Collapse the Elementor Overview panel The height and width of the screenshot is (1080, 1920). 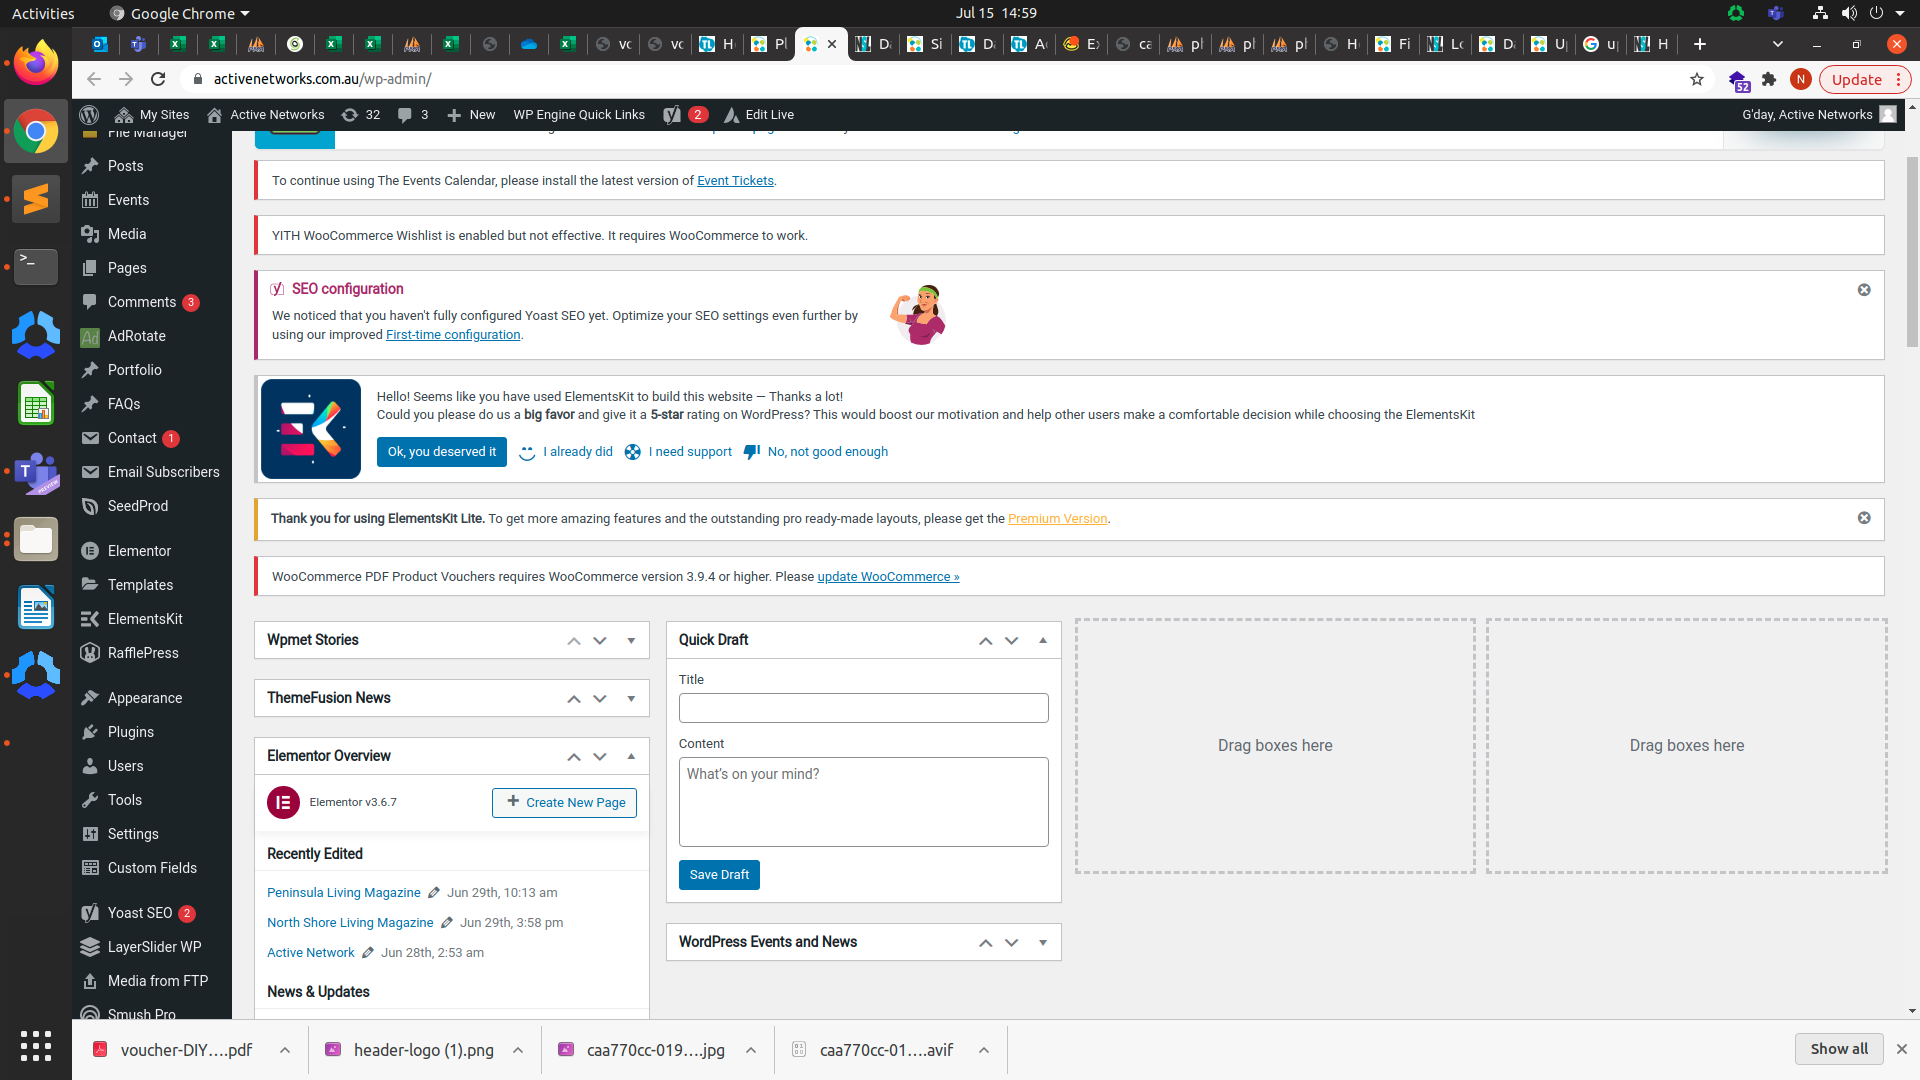click(631, 757)
